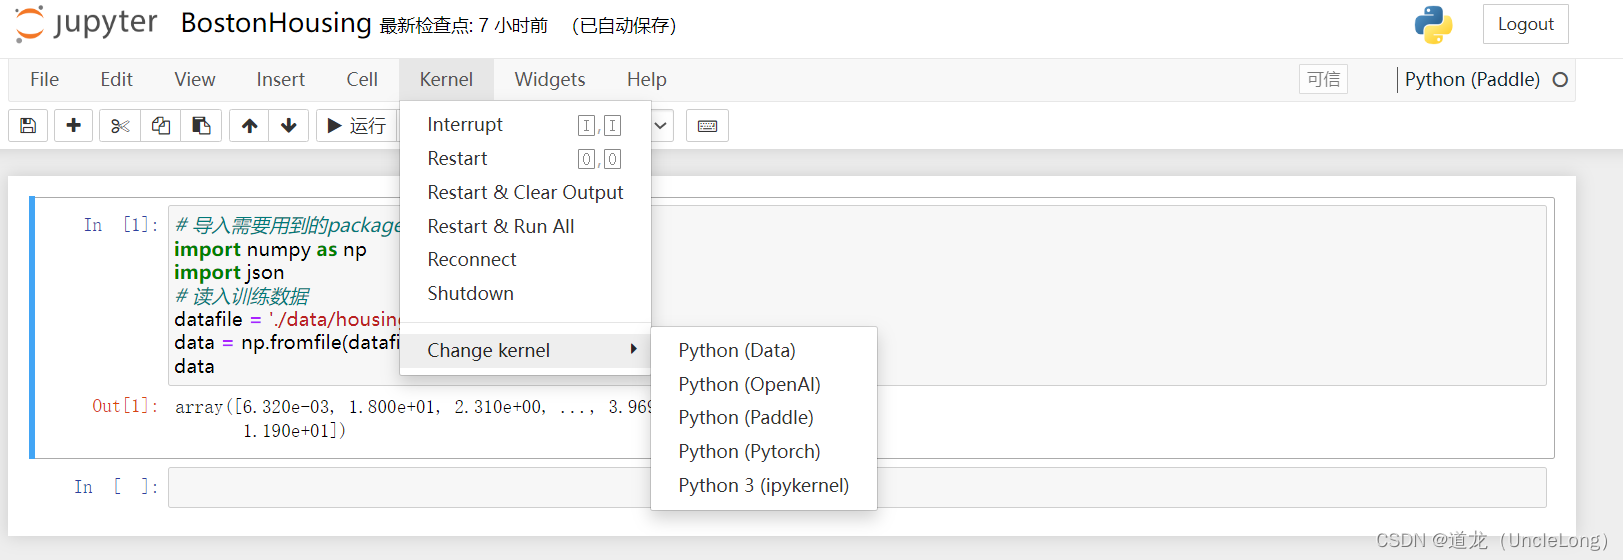This screenshot has width=1623, height=560.
Task: Copy selected cells icon
Action: coord(161,126)
